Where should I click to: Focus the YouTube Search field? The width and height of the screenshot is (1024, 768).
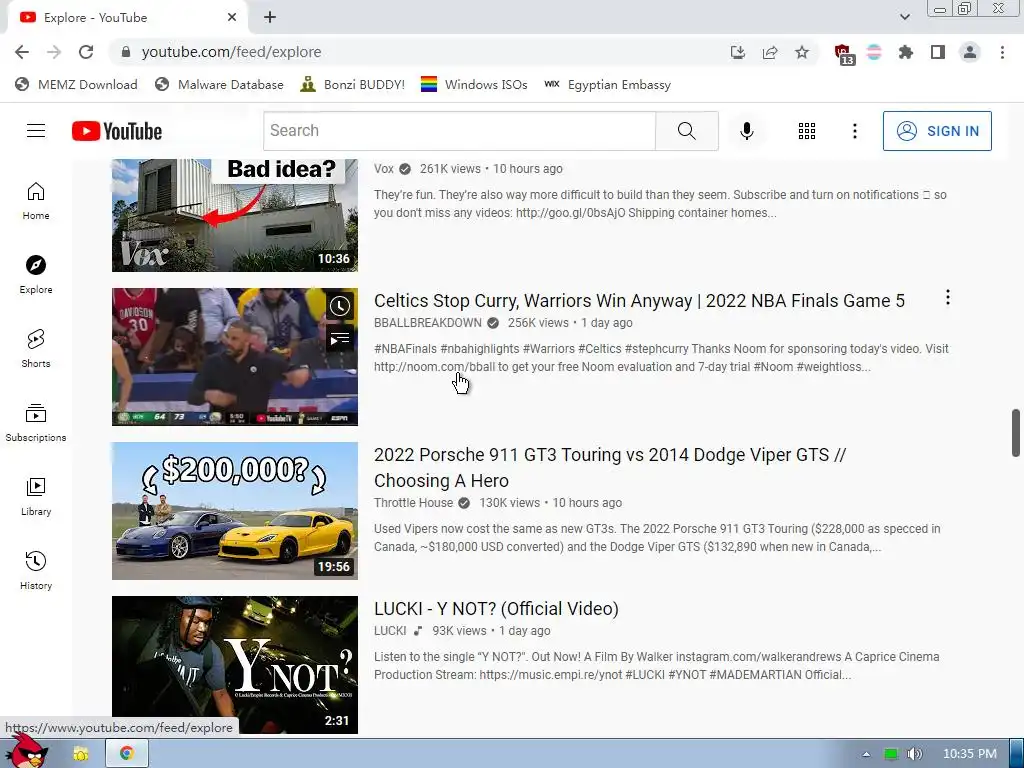coord(459,131)
